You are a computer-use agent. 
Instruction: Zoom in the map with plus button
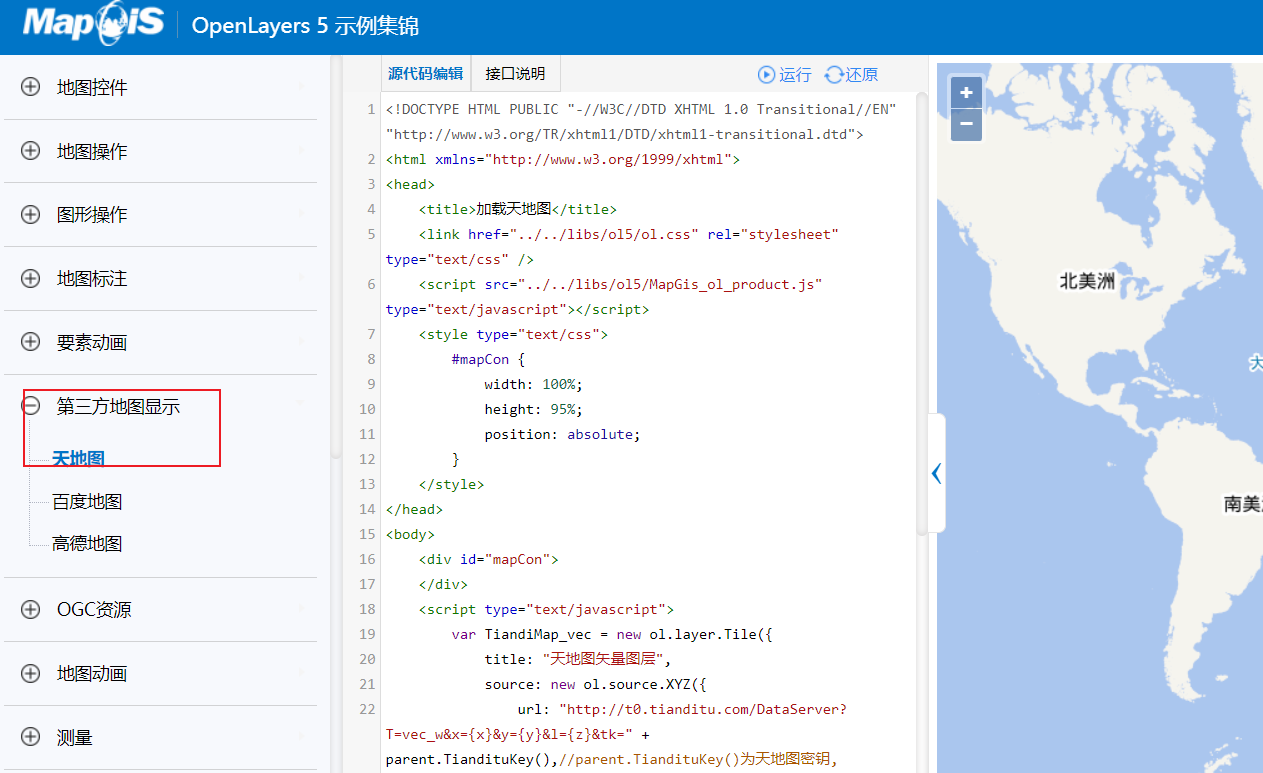pos(966,93)
